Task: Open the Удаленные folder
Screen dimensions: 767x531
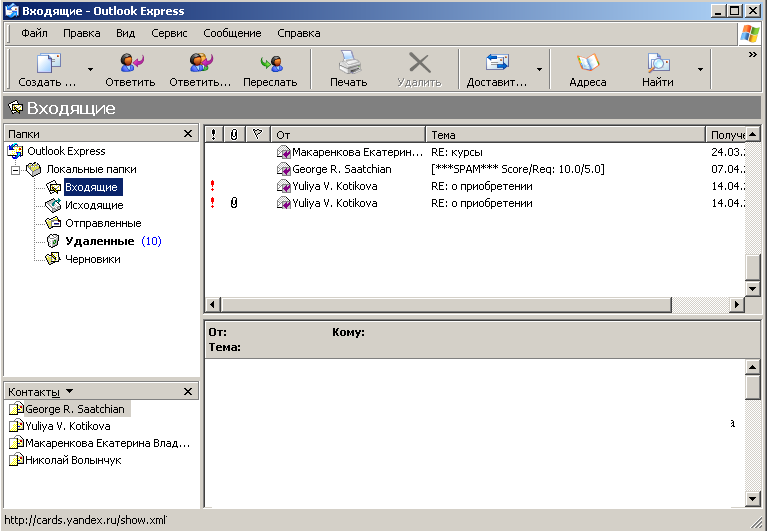Action: click(99, 241)
